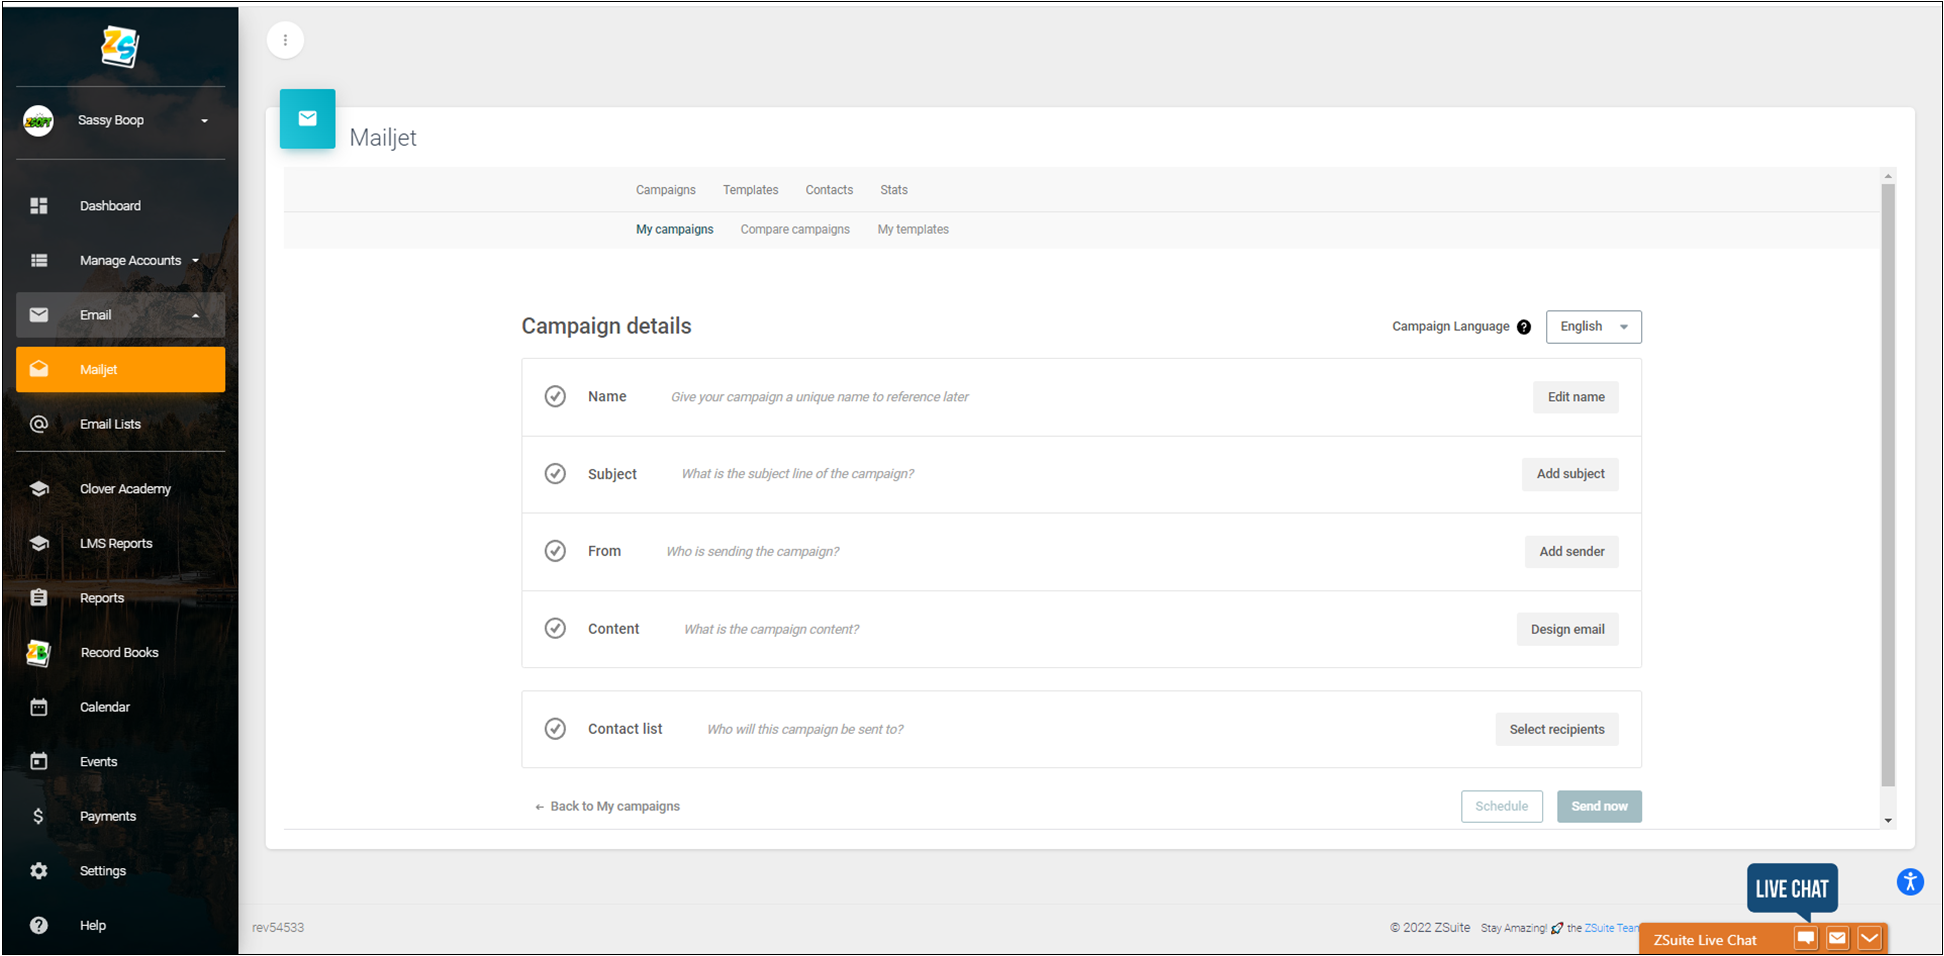Open the Dashboard grid icon
Screen dimensions: 1944x956
39,206
